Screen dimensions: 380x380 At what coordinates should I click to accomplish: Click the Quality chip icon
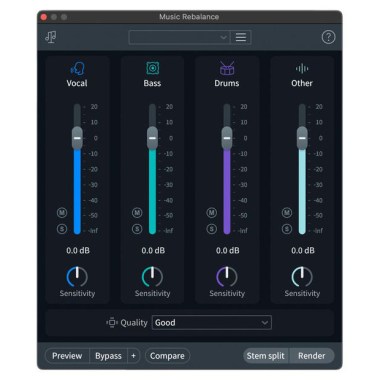[112, 322]
